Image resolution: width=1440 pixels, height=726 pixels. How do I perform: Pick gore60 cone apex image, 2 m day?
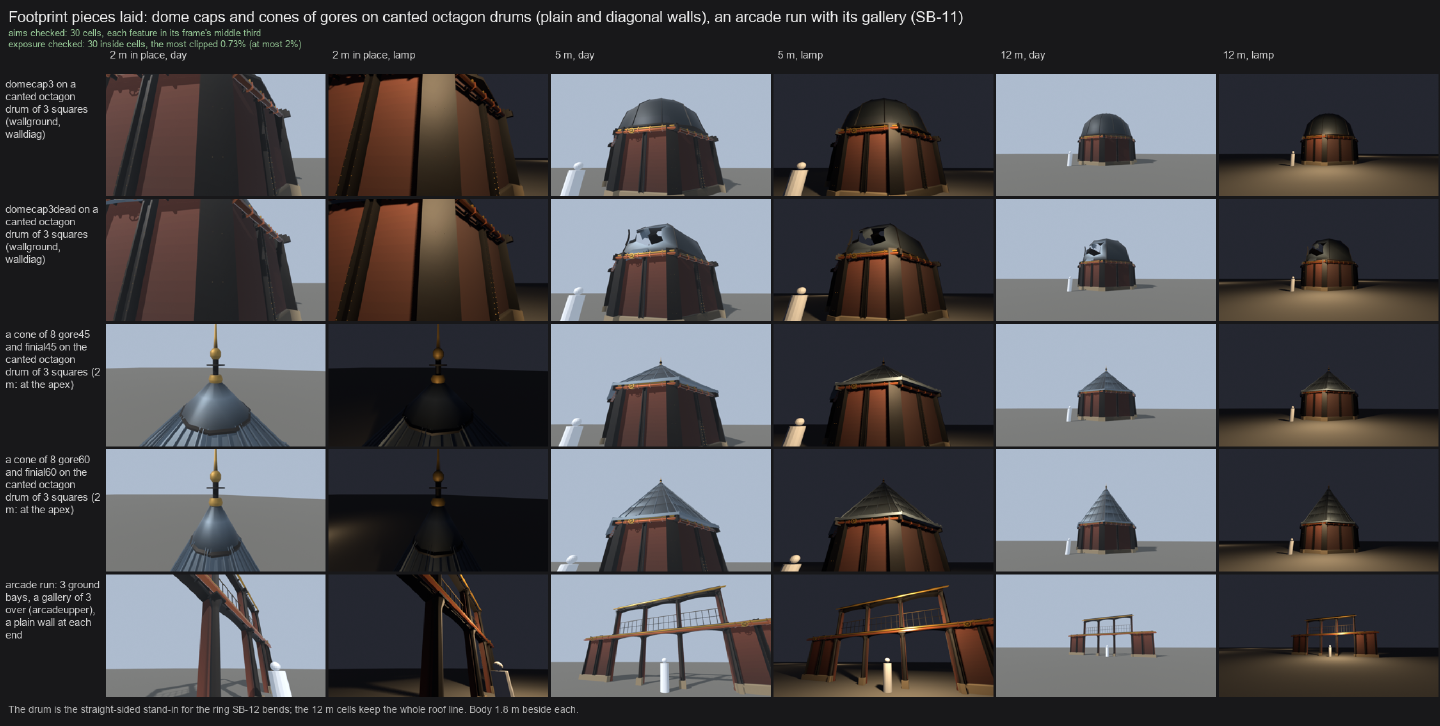click(216, 510)
